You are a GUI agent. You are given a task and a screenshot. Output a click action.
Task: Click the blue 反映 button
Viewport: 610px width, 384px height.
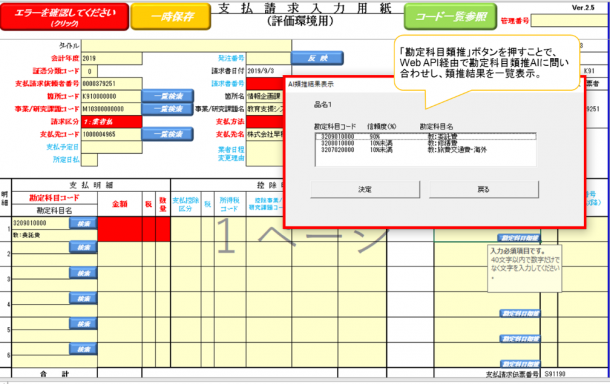(317, 58)
